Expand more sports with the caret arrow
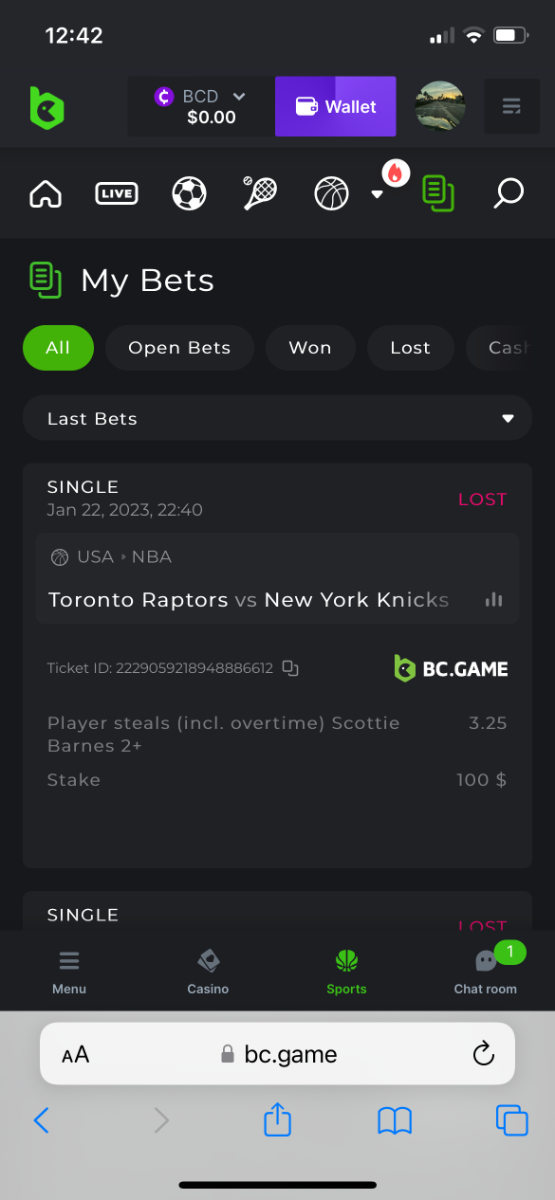This screenshot has width=555, height=1200. point(377,195)
